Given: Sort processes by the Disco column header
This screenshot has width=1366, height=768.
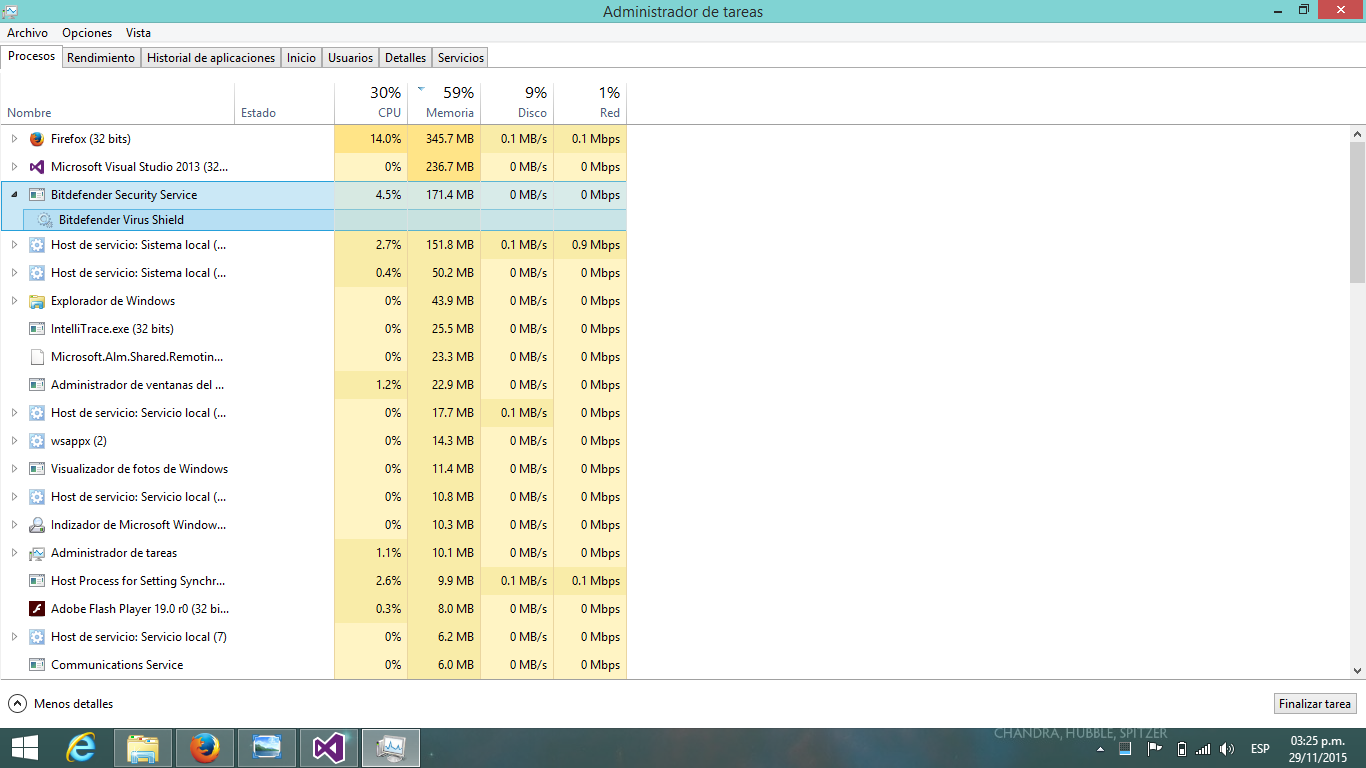Looking at the screenshot, I should (x=517, y=103).
